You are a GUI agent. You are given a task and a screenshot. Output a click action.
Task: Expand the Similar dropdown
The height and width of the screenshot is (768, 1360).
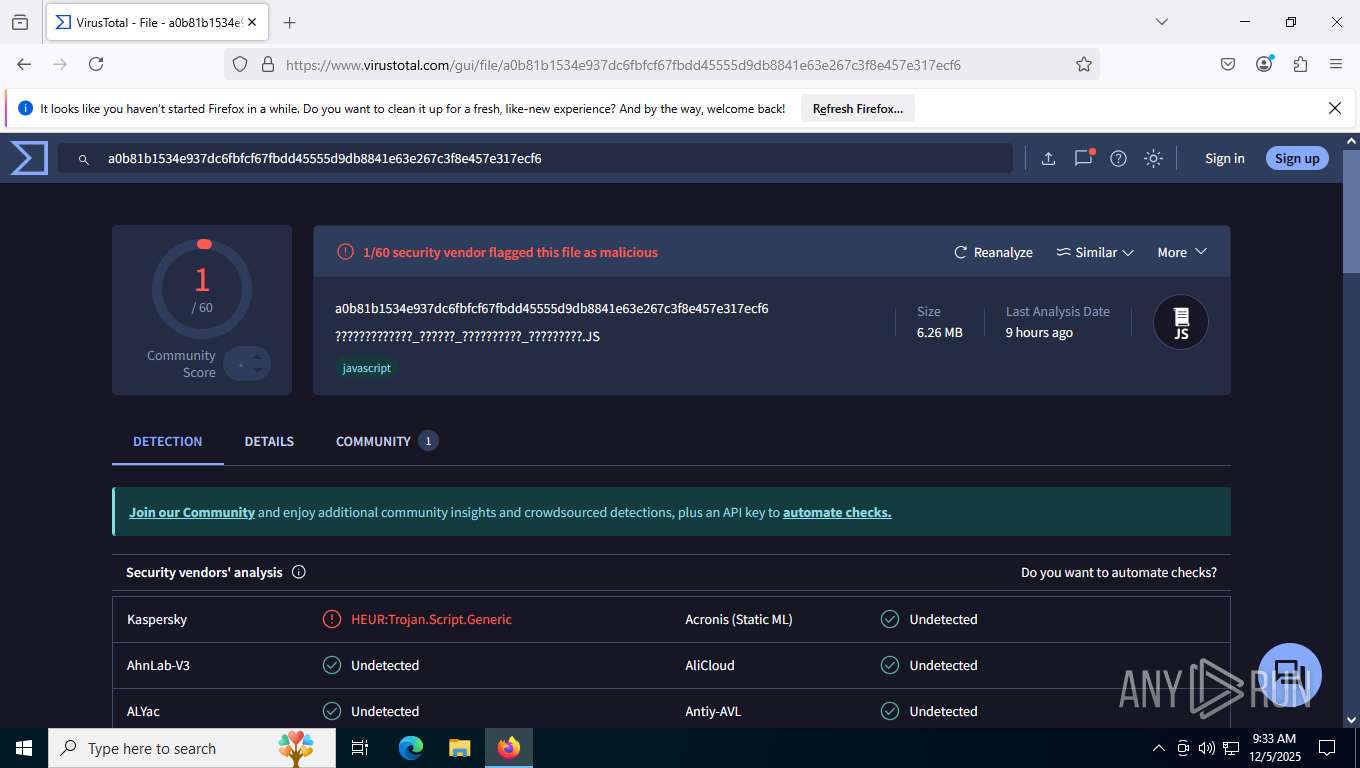tap(1095, 252)
